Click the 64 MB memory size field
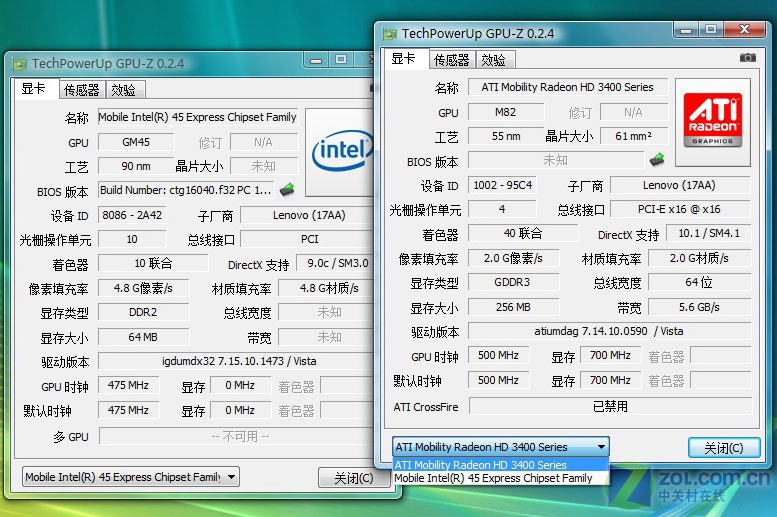This screenshot has height=517, width=777. tap(143, 337)
